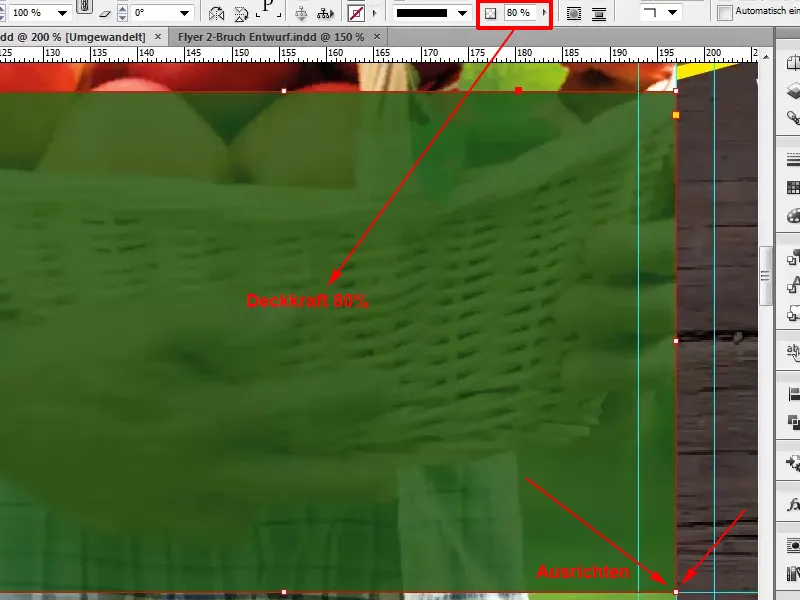Click the red solid square on frame top edge
Screen dimensions: 800x600
pos(518,91)
